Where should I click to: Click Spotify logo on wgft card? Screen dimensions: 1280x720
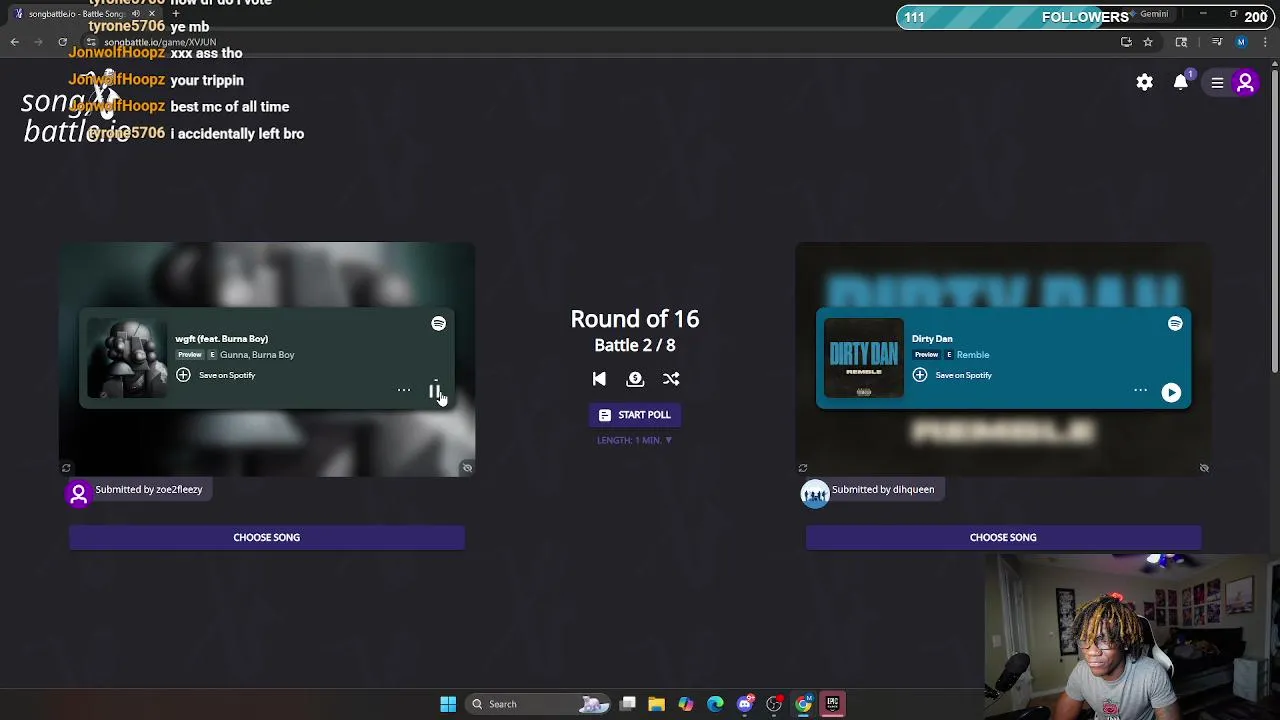coord(438,323)
